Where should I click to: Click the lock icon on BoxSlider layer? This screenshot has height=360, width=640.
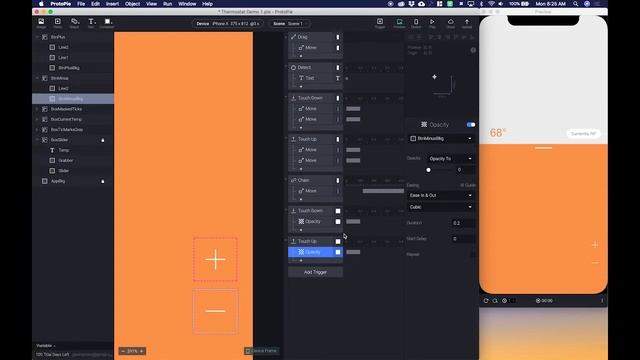pos(103,140)
